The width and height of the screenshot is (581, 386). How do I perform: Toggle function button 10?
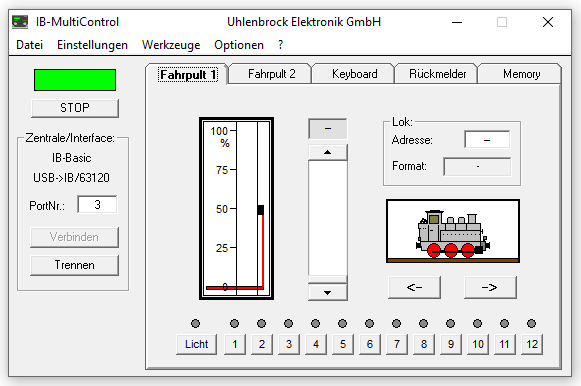coord(478,344)
